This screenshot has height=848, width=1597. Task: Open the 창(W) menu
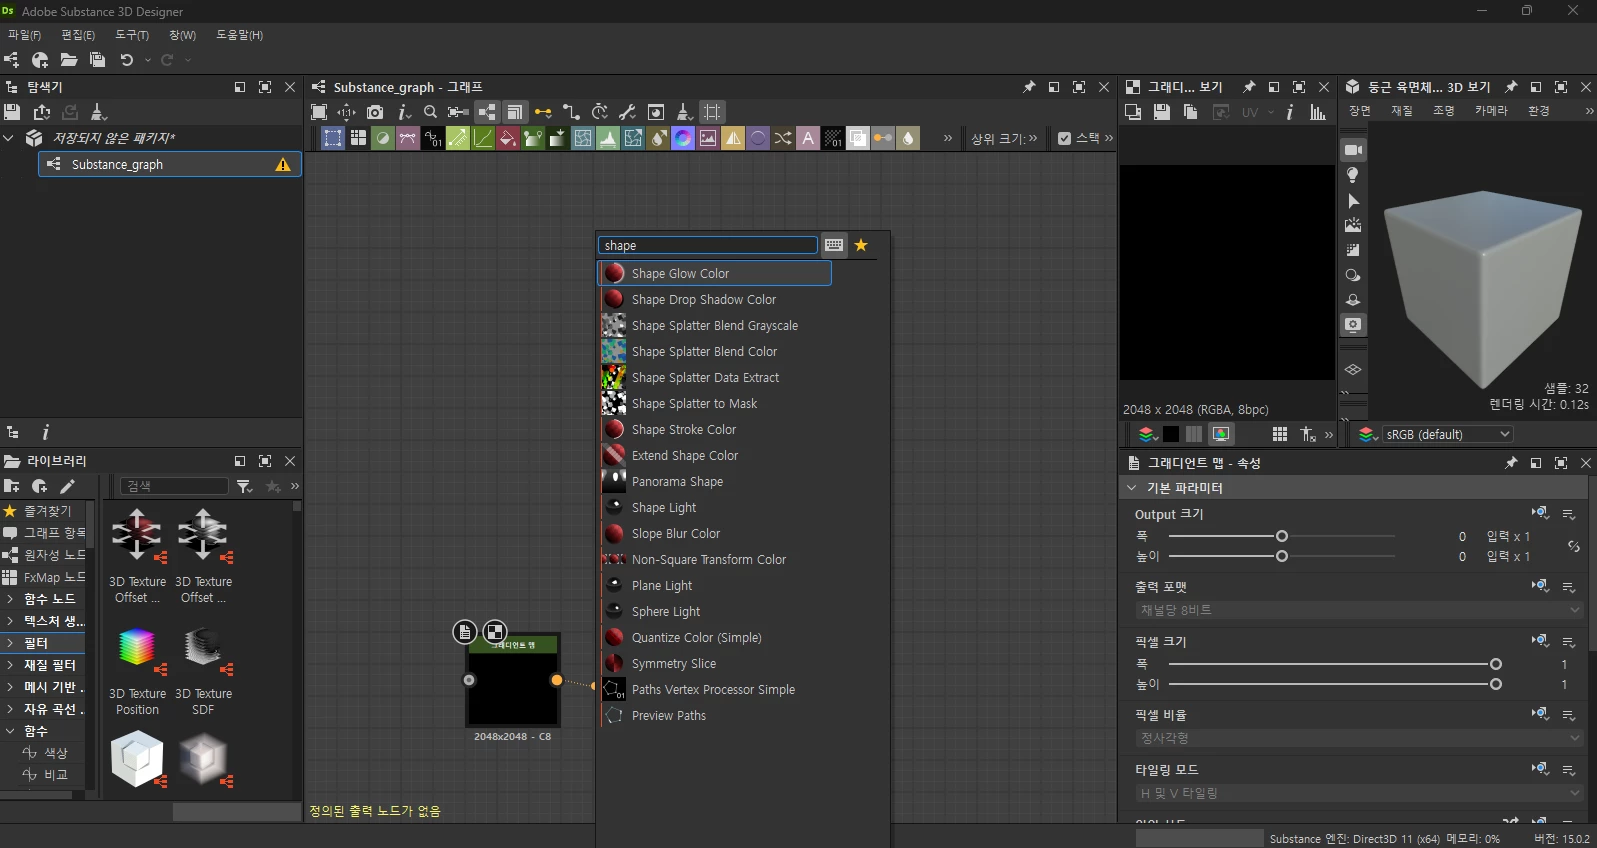pos(182,35)
